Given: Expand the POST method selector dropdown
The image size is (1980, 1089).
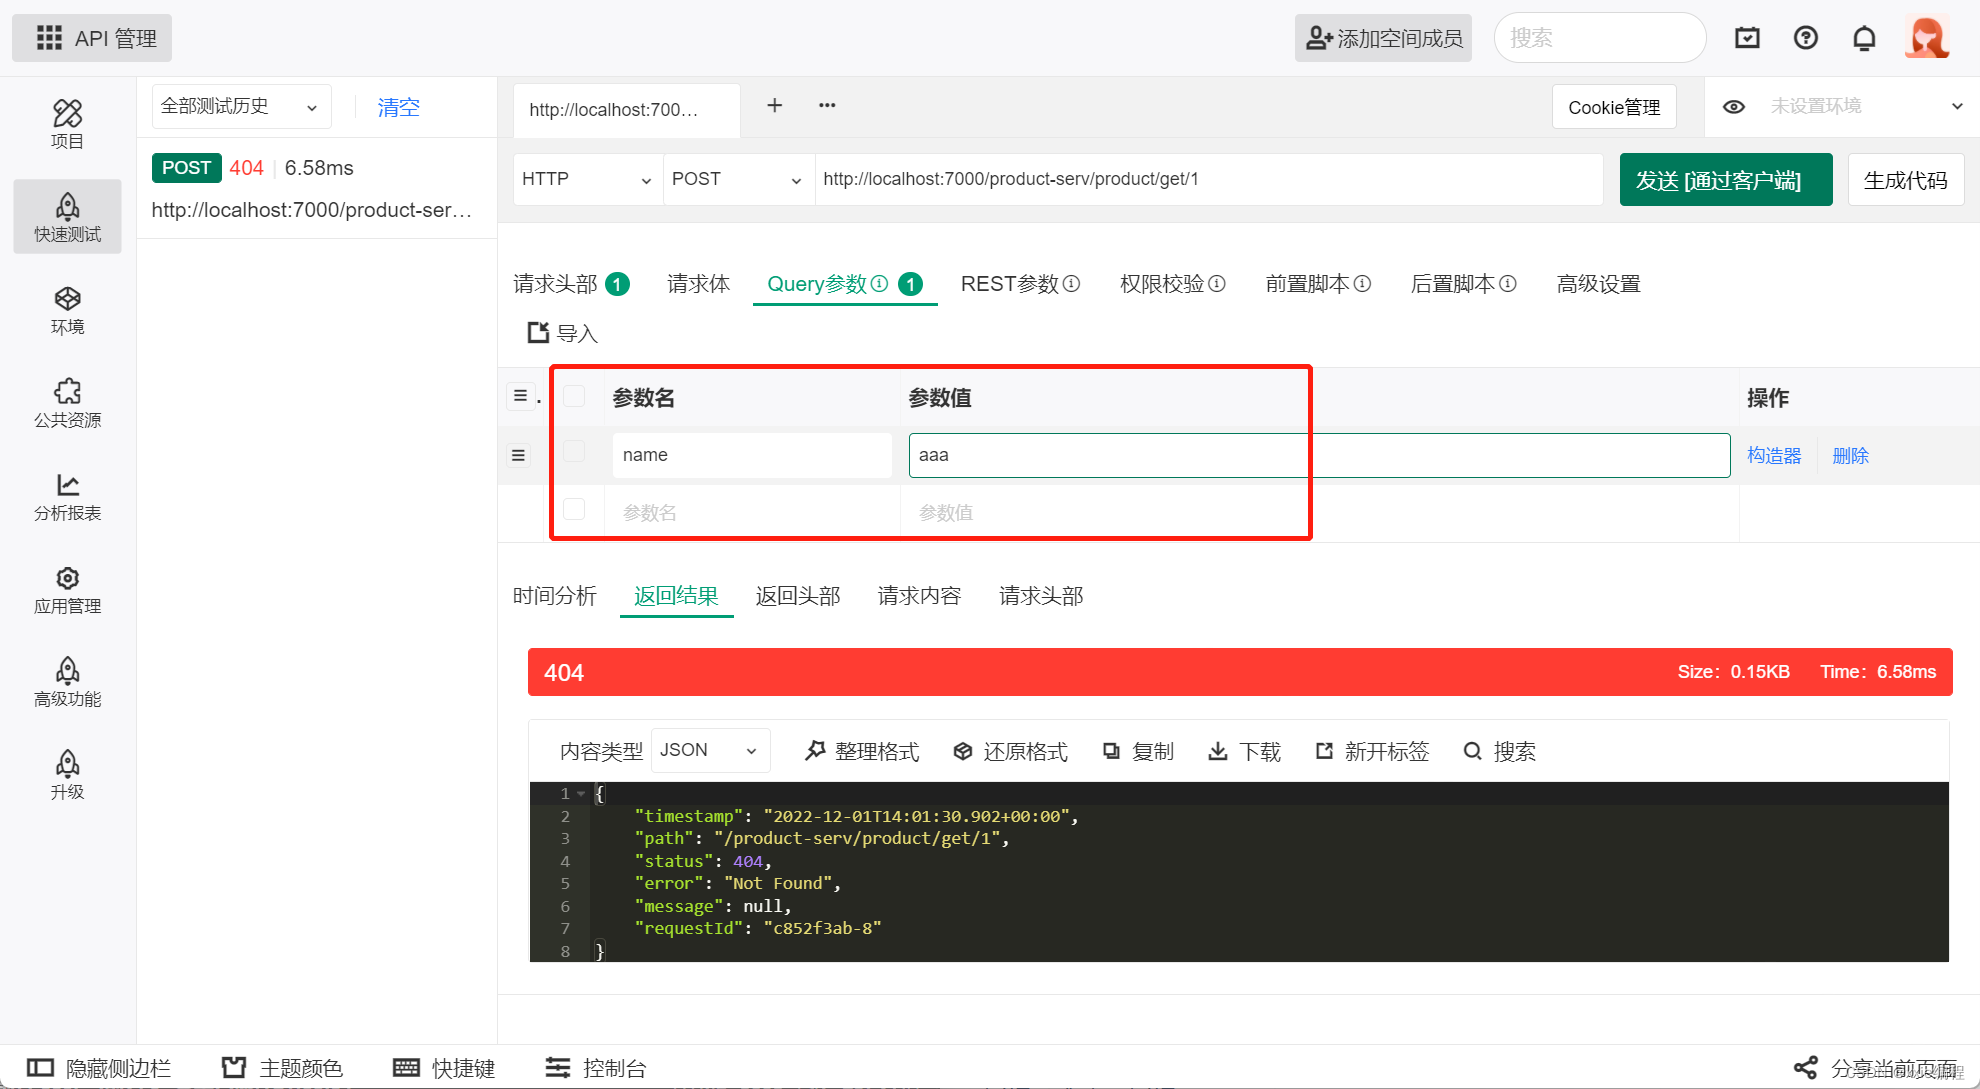Looking at the screenshot, I should (736, 178).
